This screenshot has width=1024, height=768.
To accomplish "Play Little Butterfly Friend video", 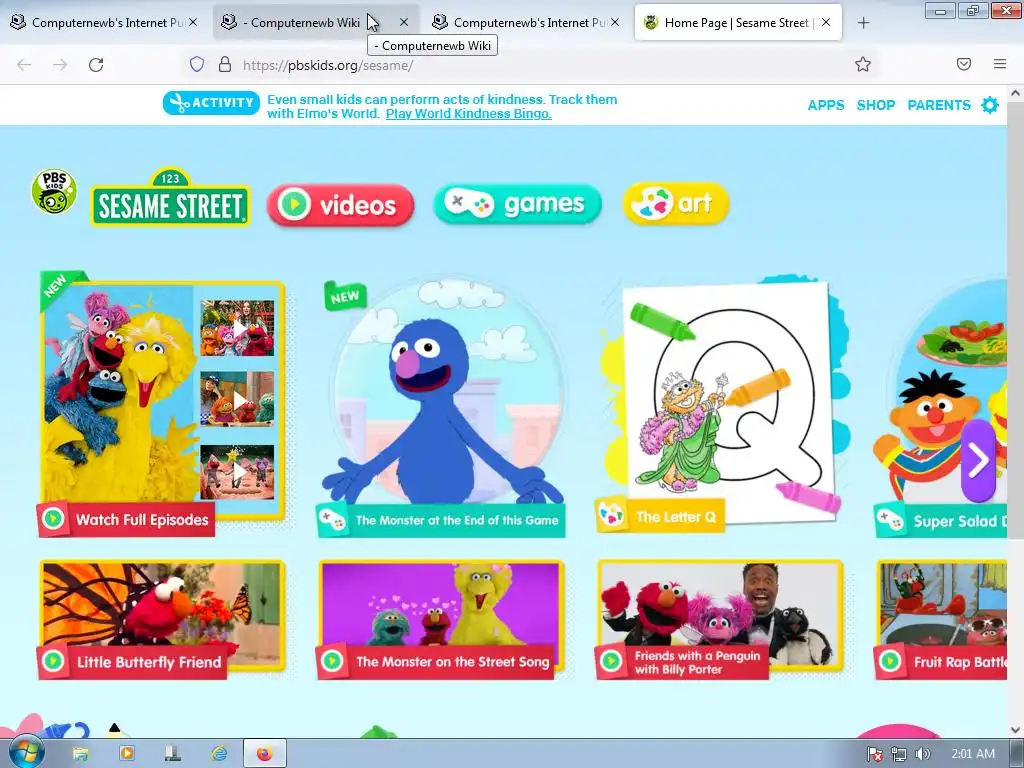I will 162,620.
